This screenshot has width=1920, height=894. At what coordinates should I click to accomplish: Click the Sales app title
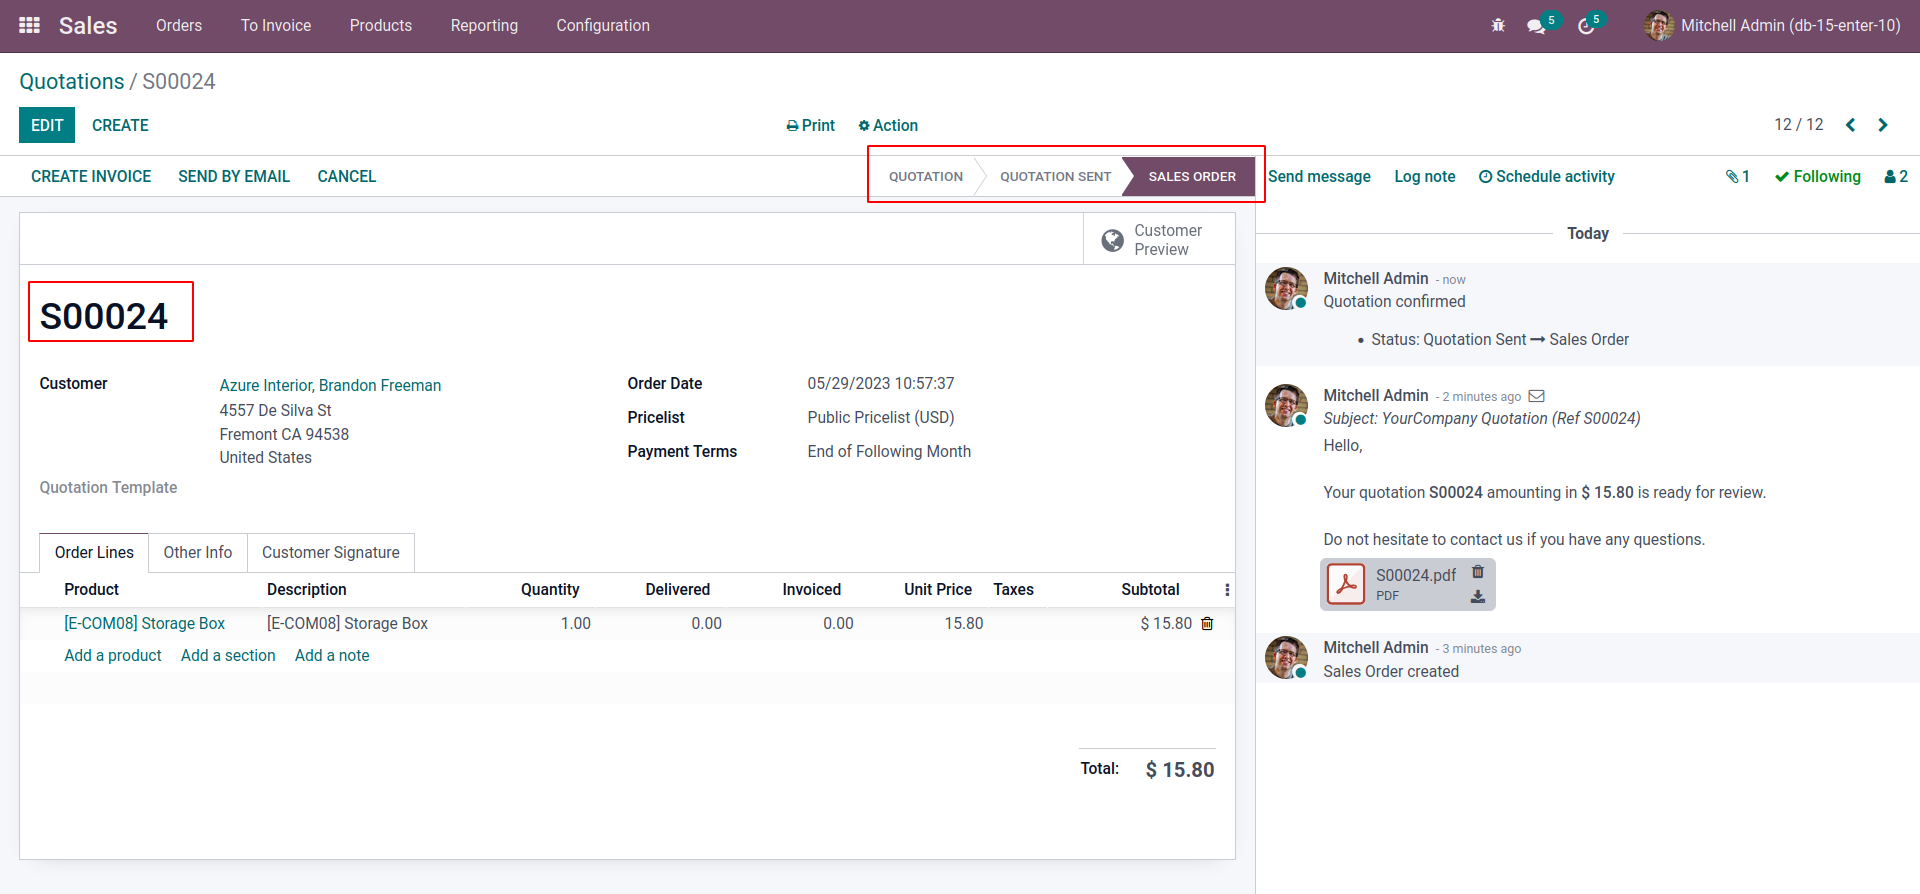[88, 26]
